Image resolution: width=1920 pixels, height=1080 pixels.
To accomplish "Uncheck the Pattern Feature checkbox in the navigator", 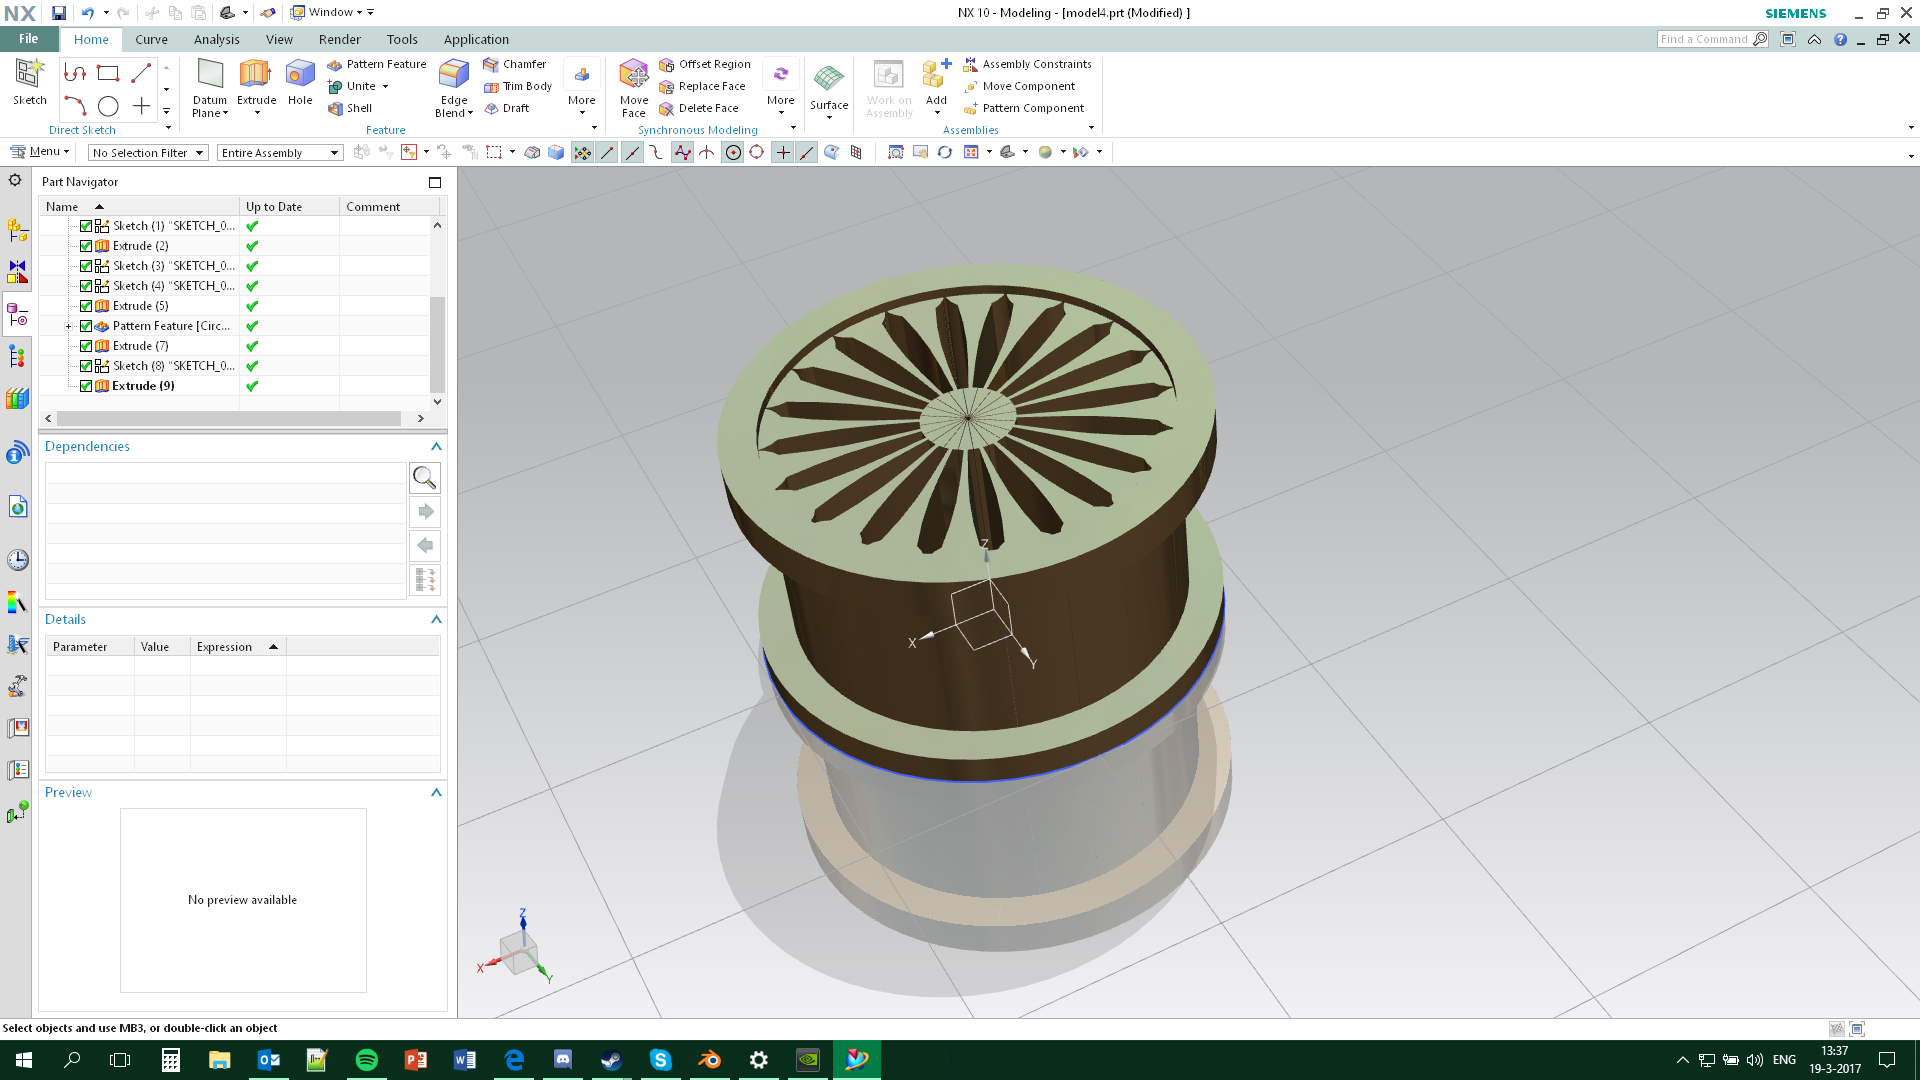I will point(86,326).
